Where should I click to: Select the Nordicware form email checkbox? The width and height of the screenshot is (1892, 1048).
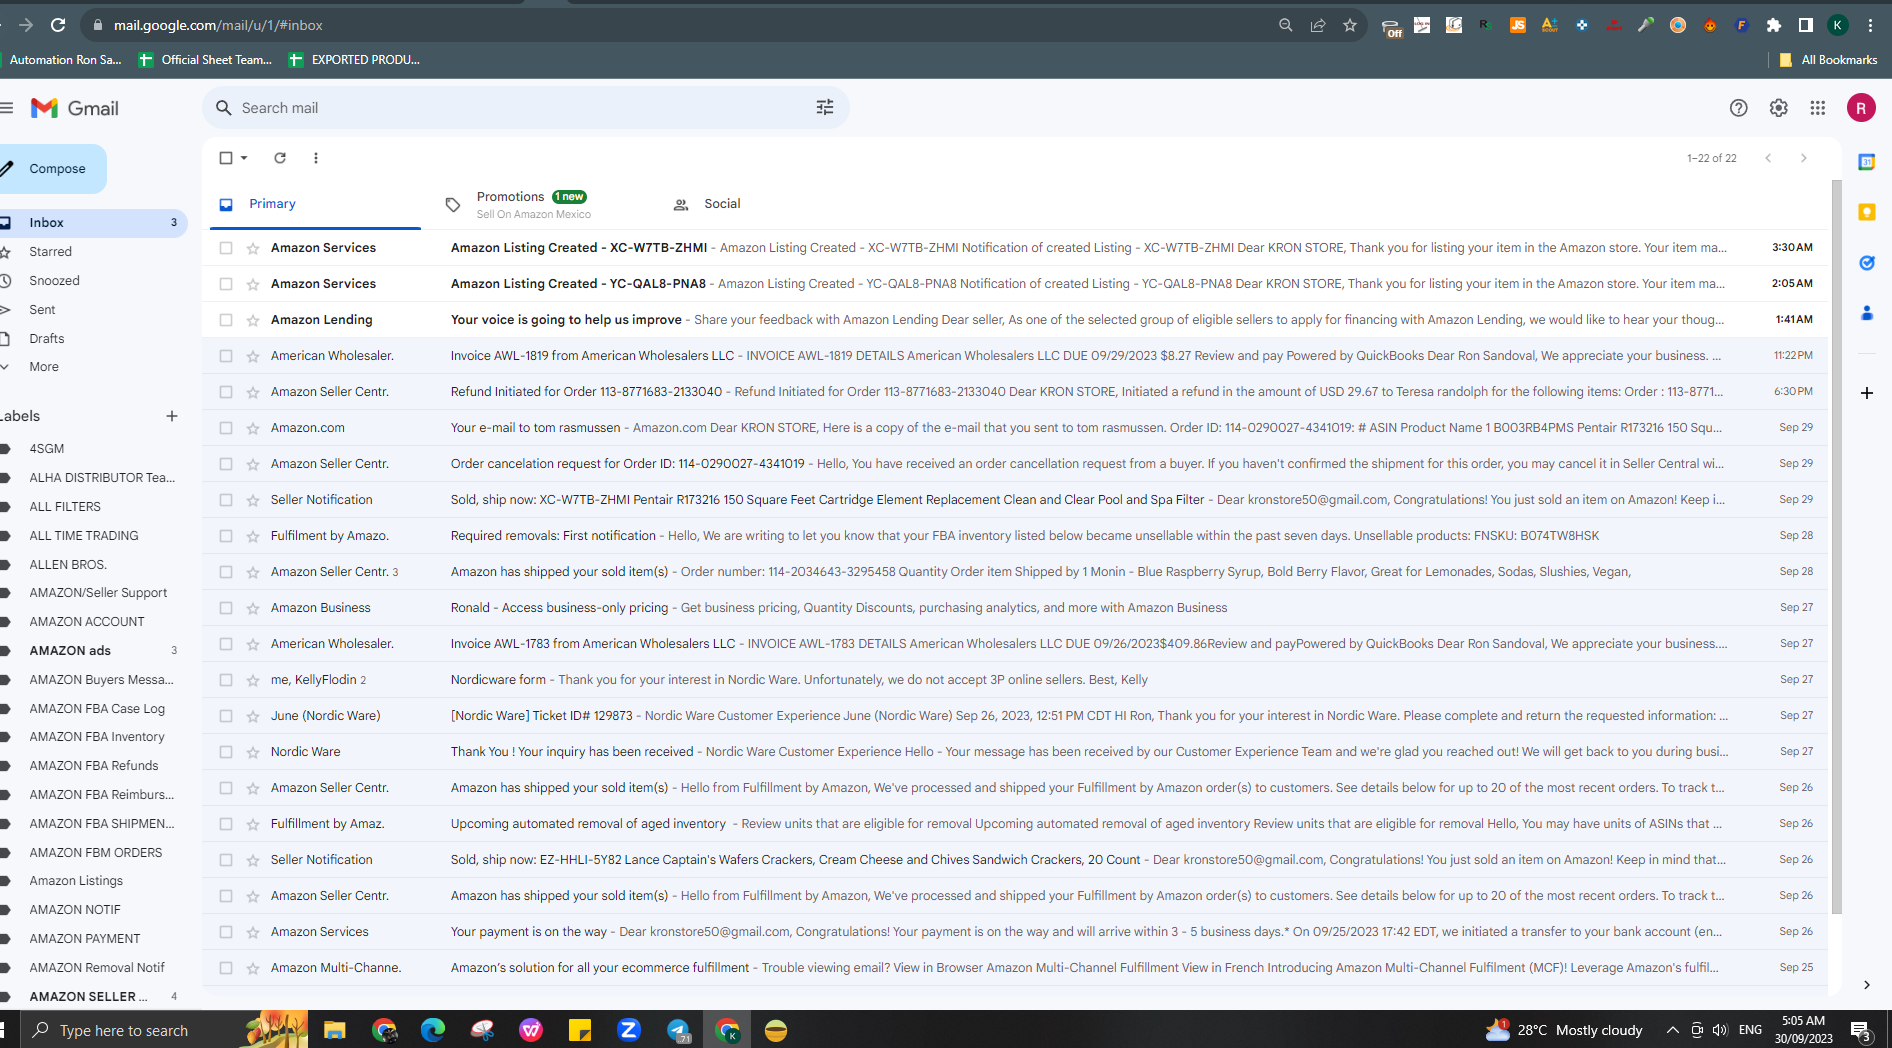[x=226, y=680]
